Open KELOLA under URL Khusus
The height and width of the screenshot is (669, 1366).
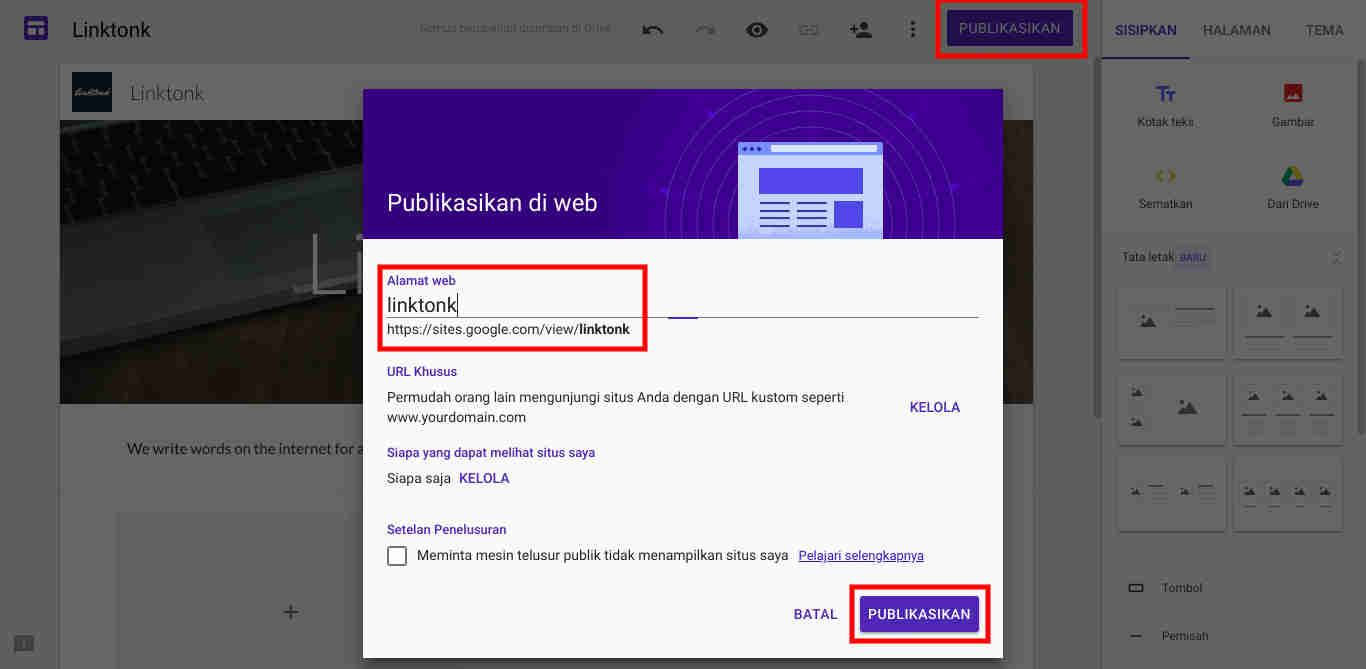[934, 407]
